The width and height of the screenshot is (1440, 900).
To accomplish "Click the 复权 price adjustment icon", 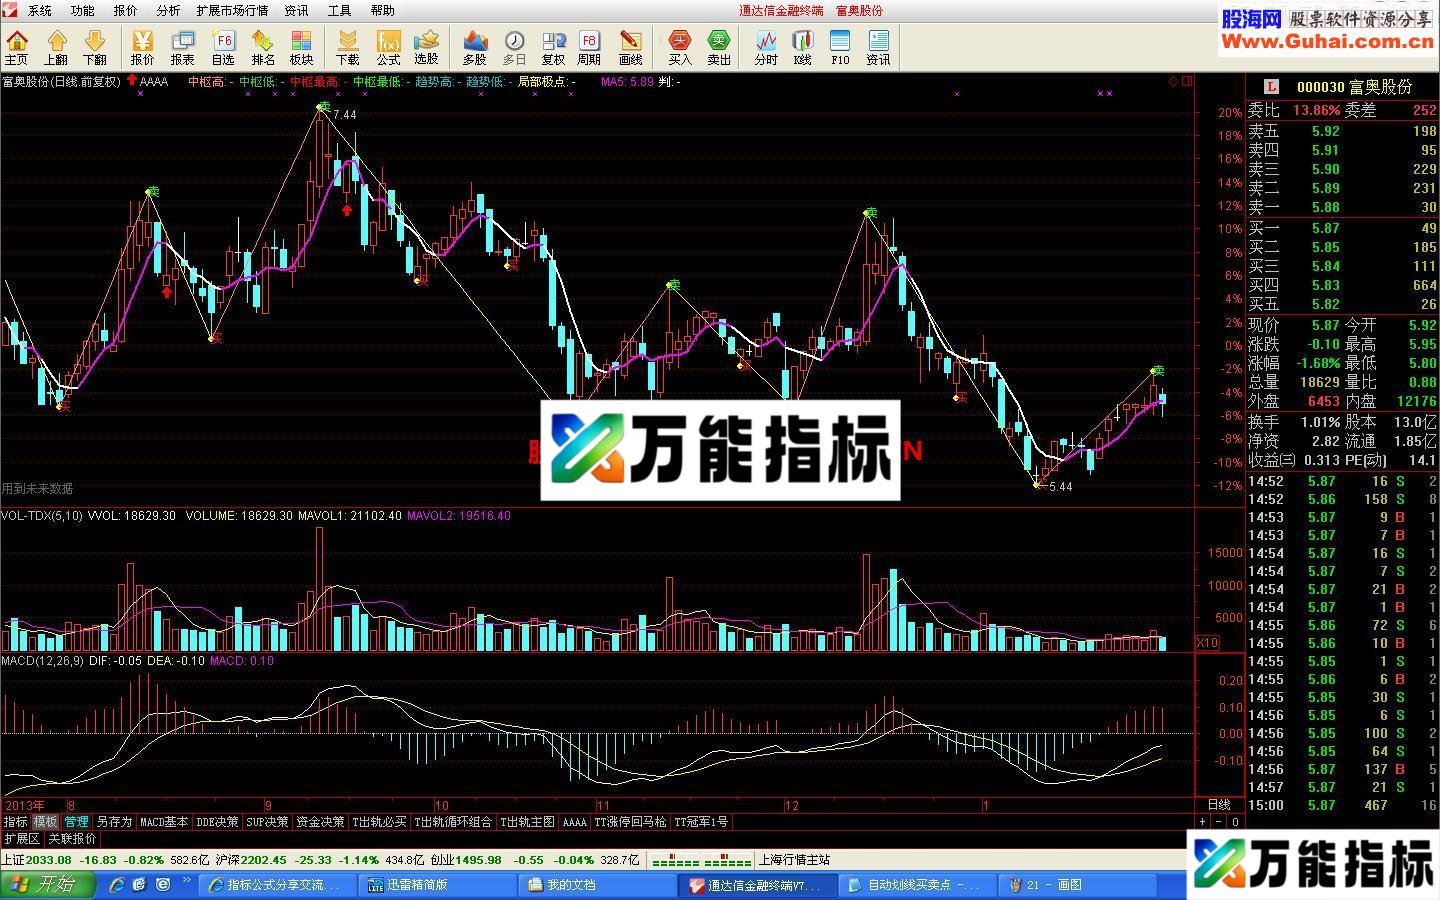I will (553, 46).
